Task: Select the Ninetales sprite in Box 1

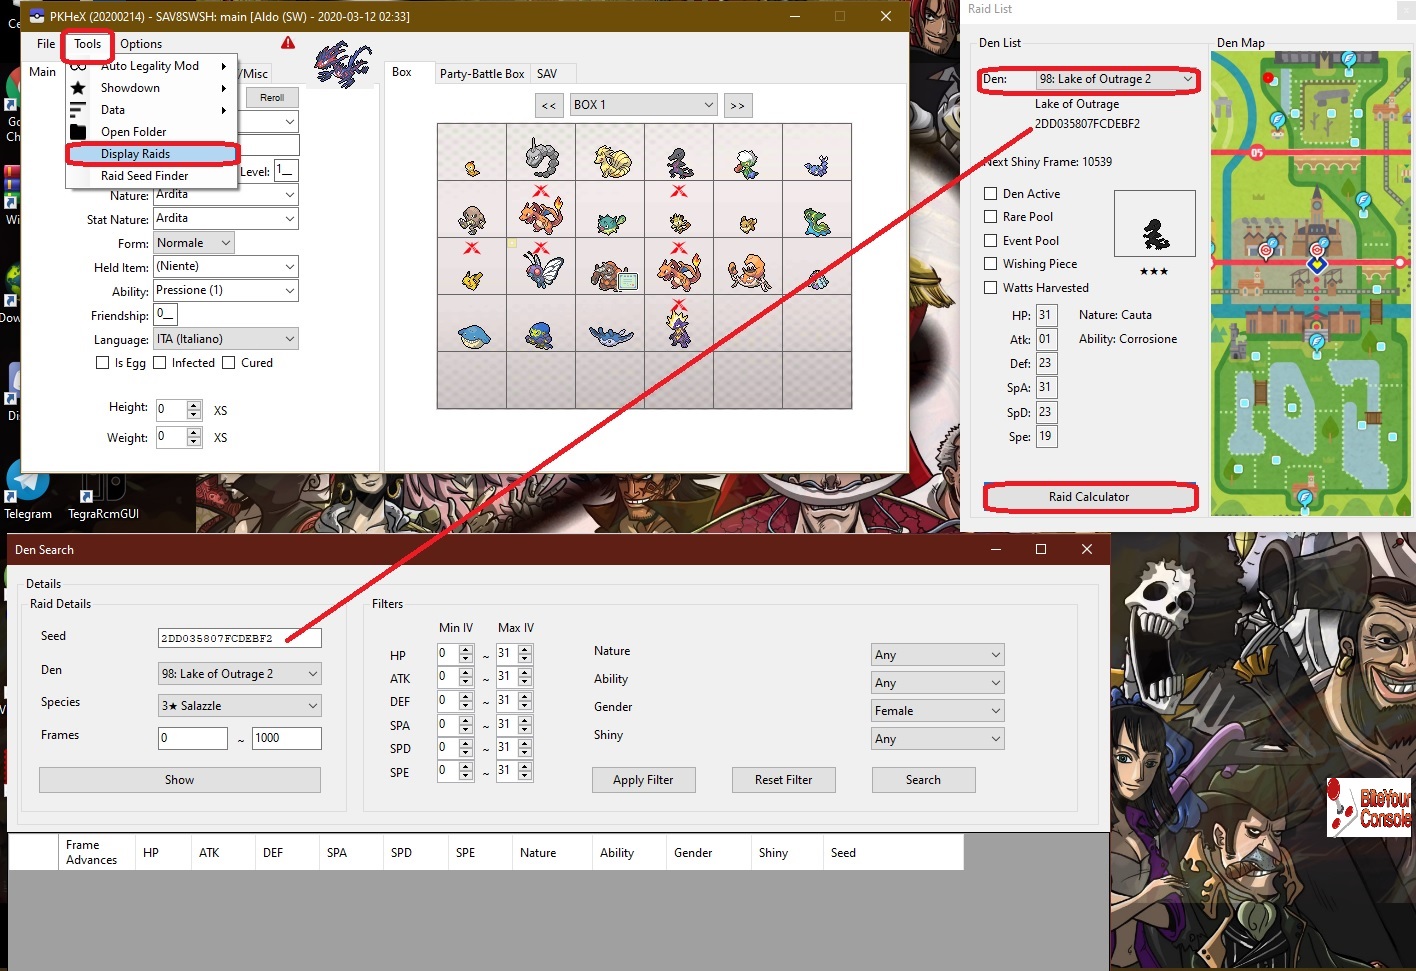Action: click(612, 160)
